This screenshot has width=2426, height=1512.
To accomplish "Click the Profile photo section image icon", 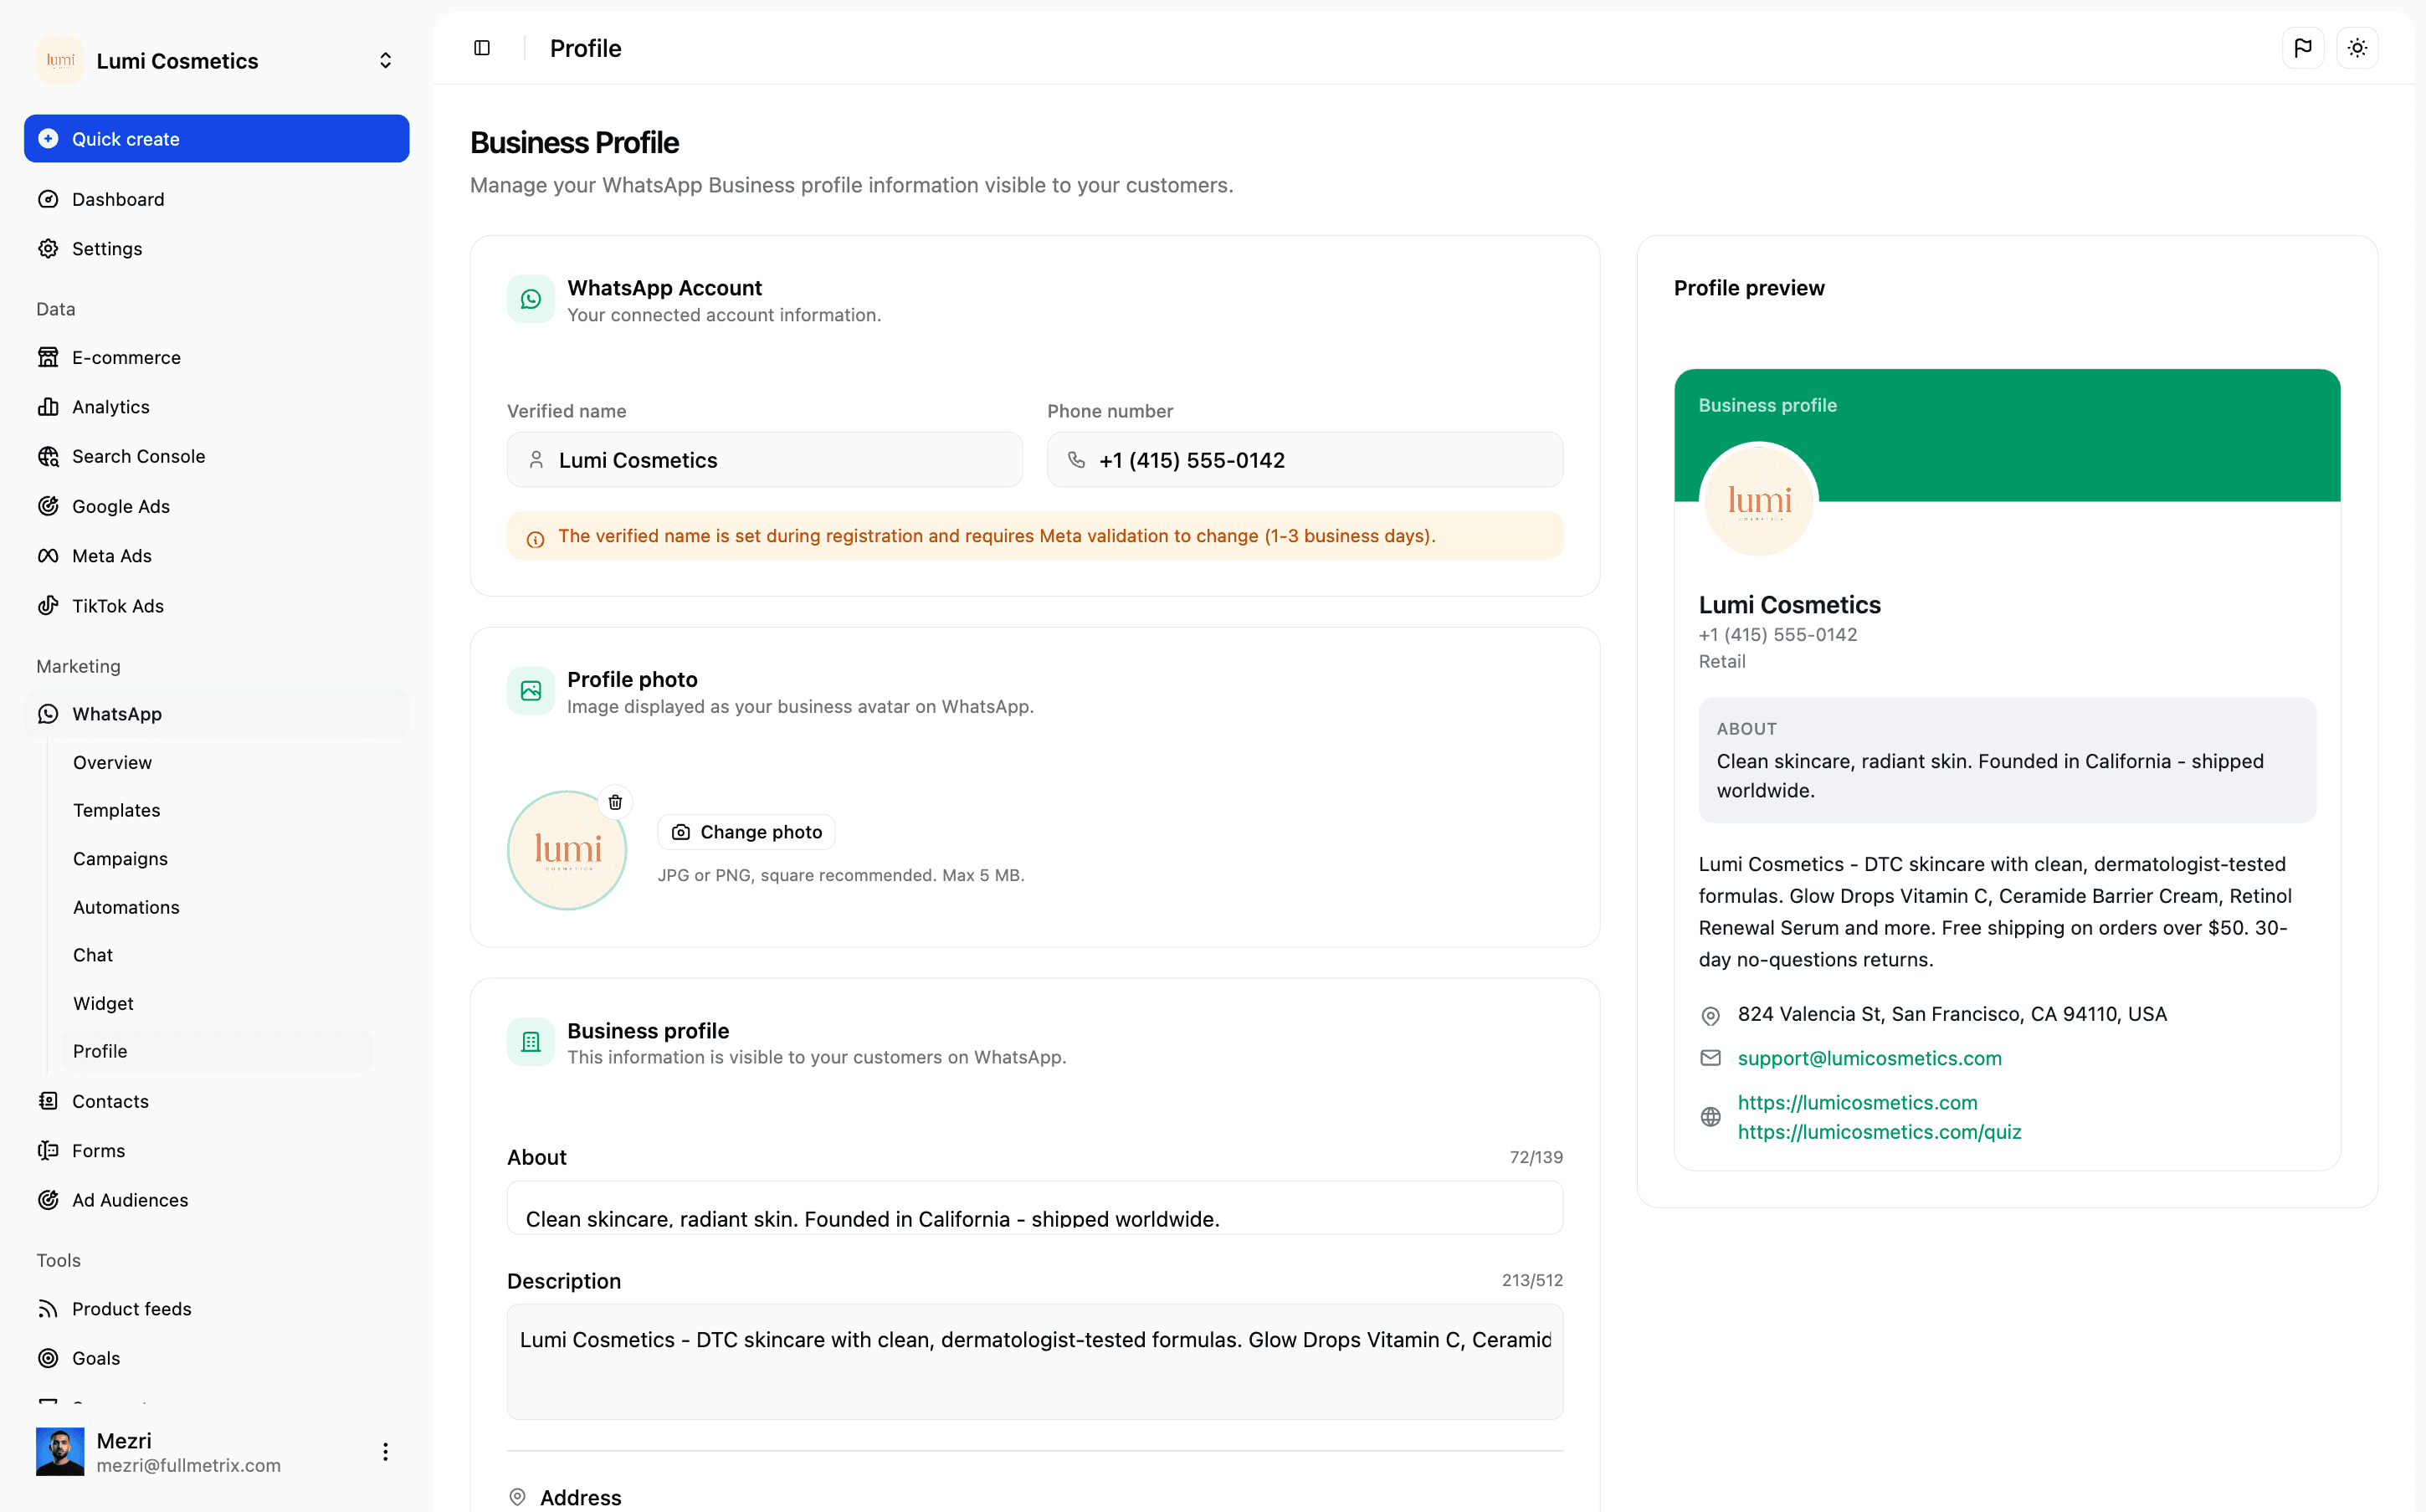I will click(531, 691).
